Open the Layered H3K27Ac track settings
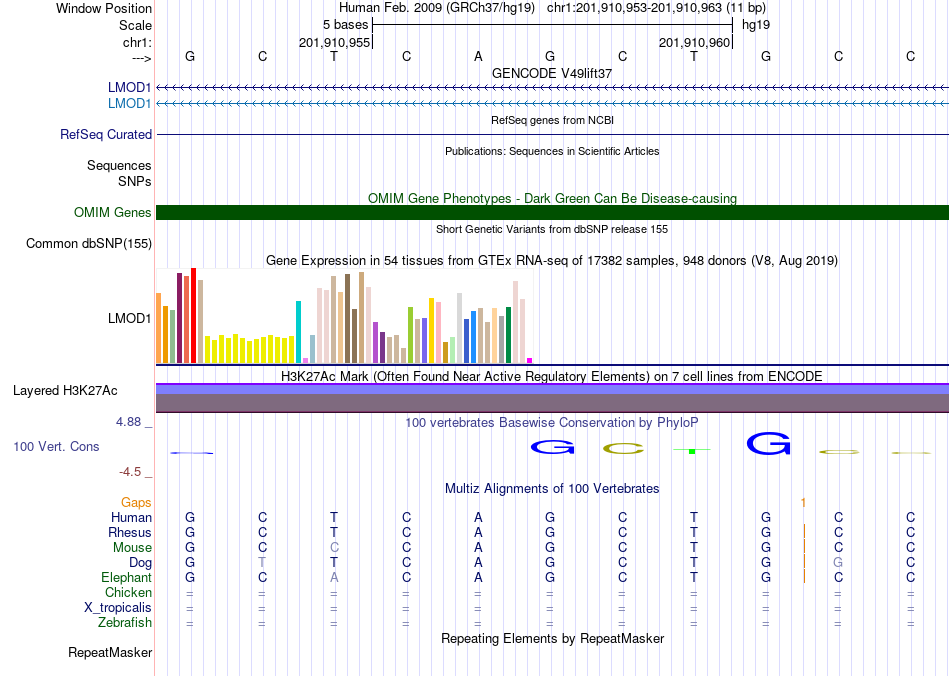 click(x=65, y=391)
